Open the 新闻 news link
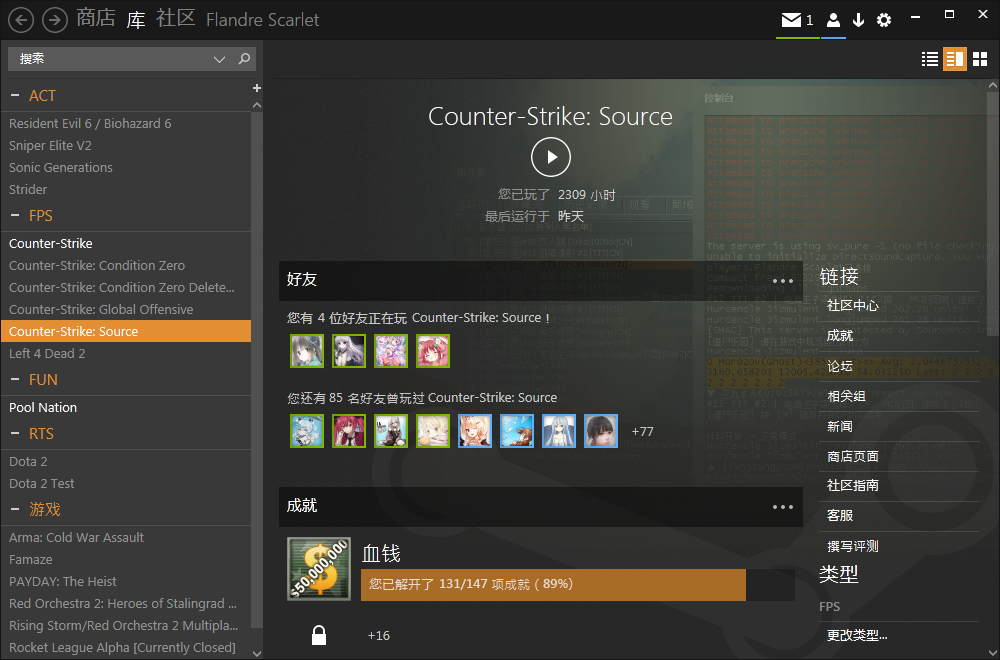Screen dimensions: 1000x660 [840, 426]
